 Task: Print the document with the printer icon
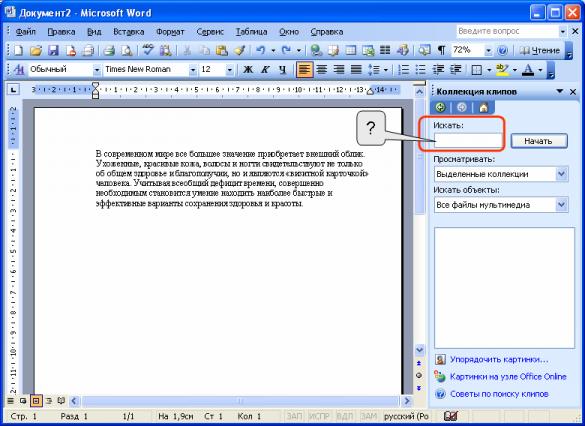[109, 50]
